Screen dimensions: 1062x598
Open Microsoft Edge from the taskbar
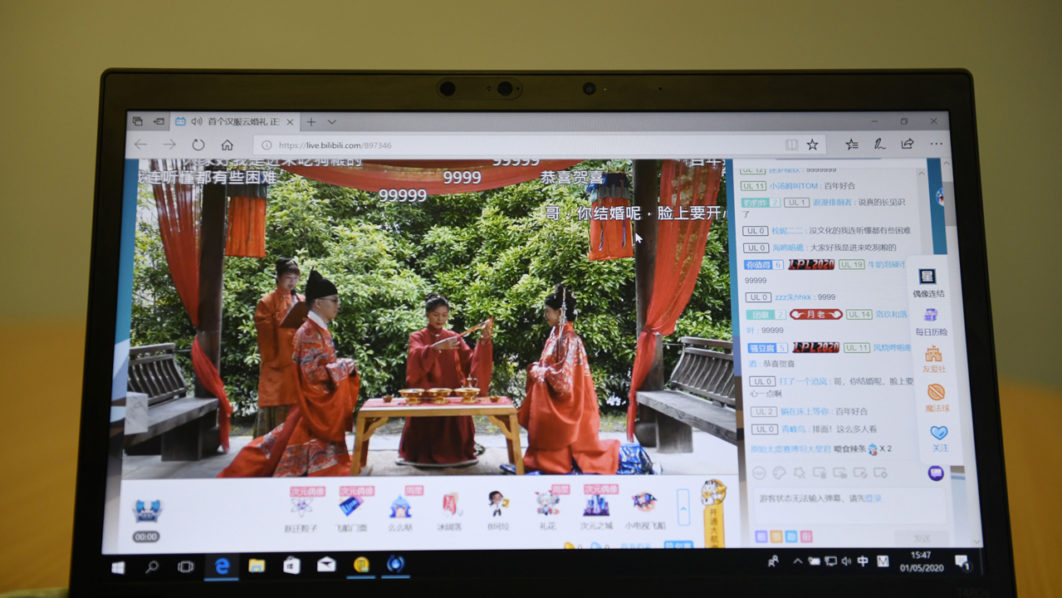(x=222, y=565)
